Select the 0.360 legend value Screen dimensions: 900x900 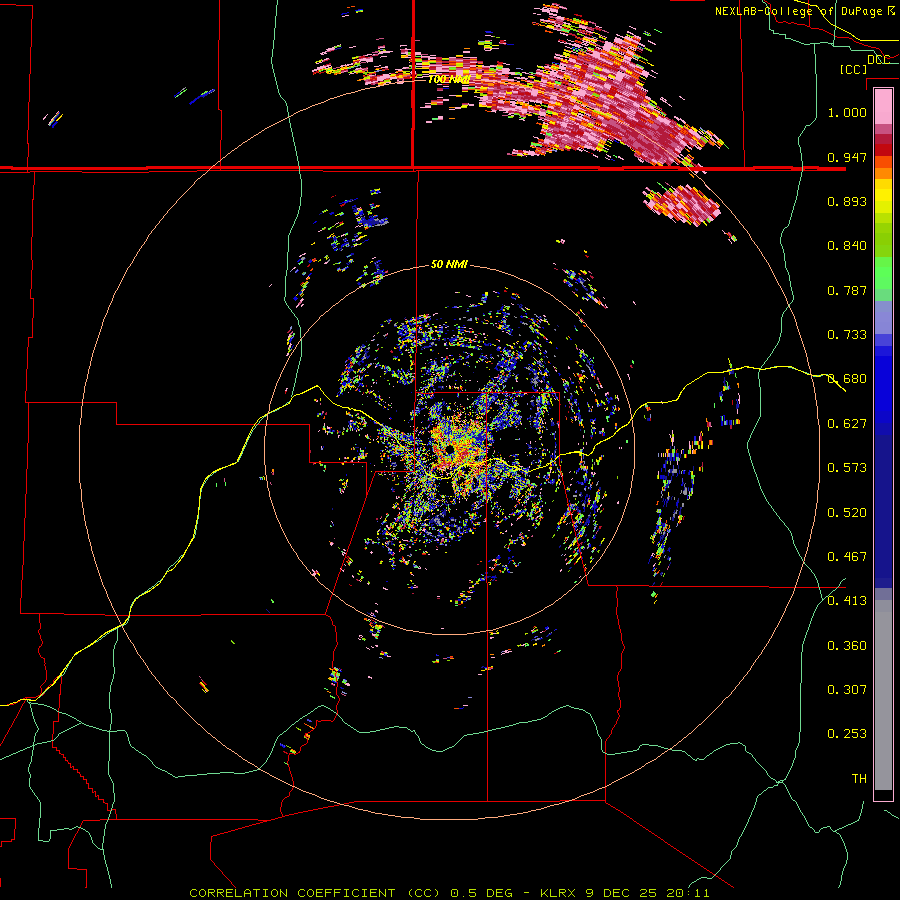pos(847,646)
